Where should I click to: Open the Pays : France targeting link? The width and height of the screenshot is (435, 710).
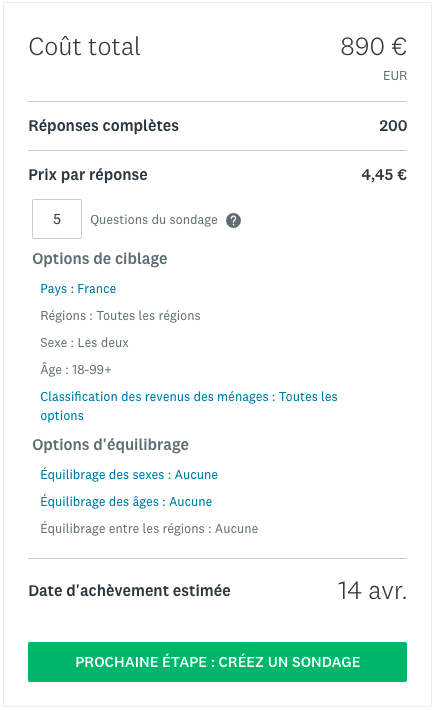point(78,289)
